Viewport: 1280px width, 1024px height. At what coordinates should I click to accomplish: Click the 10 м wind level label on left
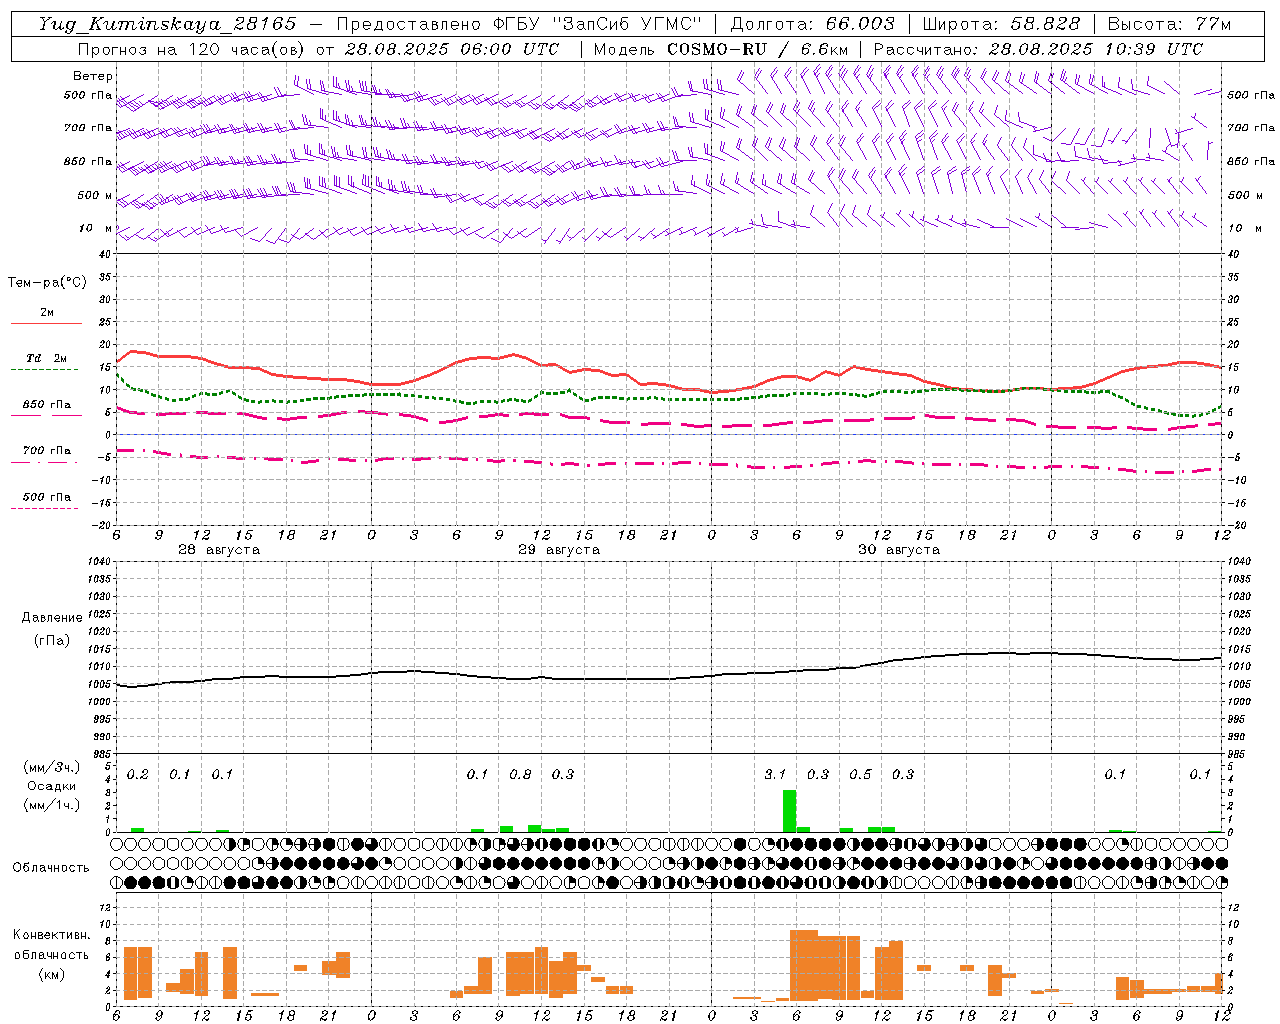(96, 229)
